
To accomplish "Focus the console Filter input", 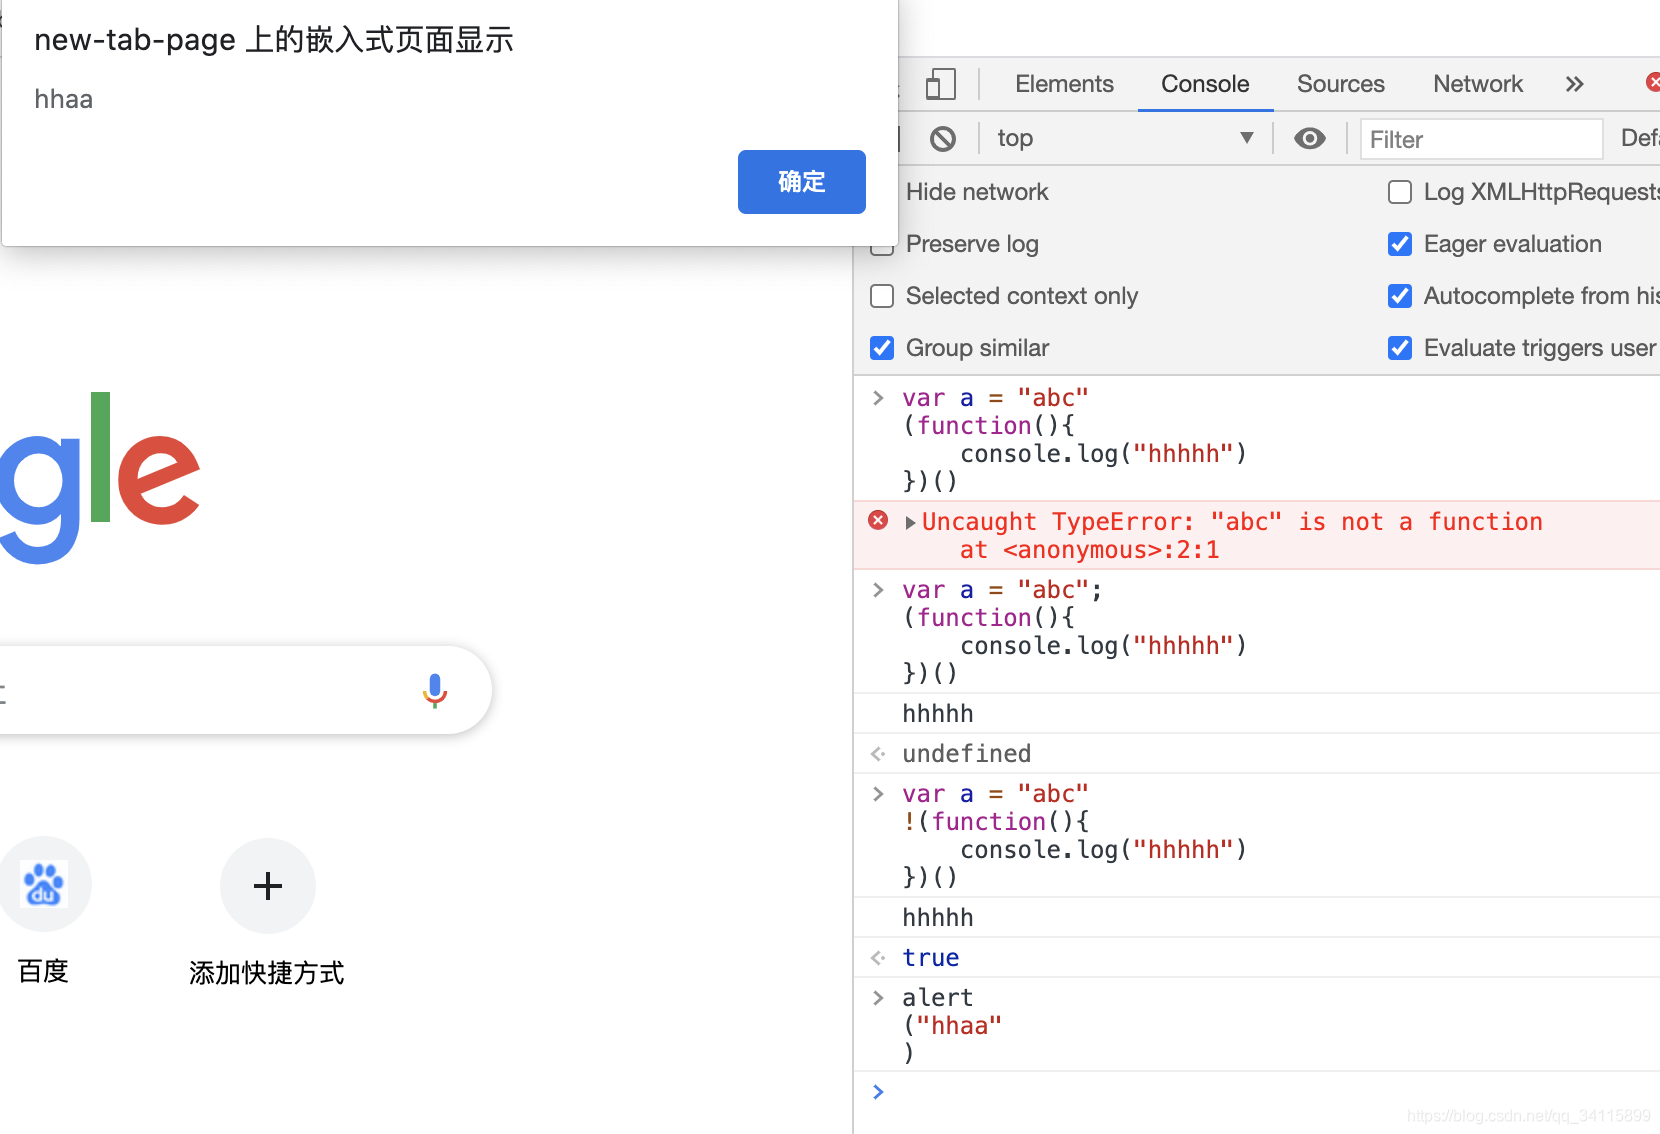I will [1481, 139].
